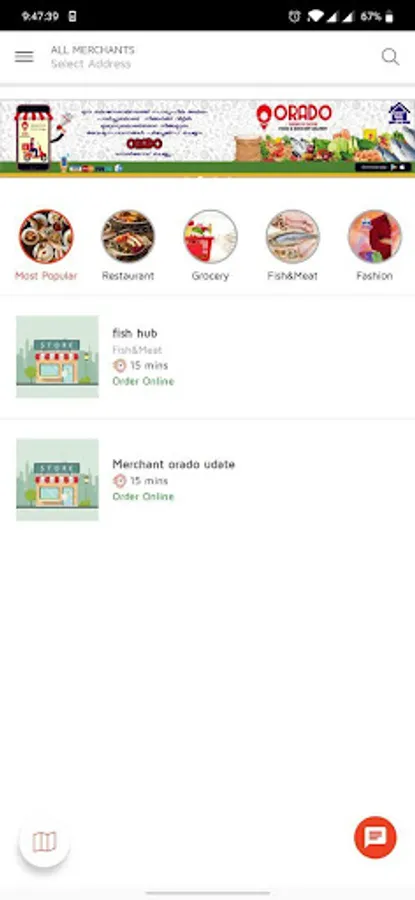Open the ORADO promotional banner
The width and height of the screenshot is (415, 900).
(207, 138)
